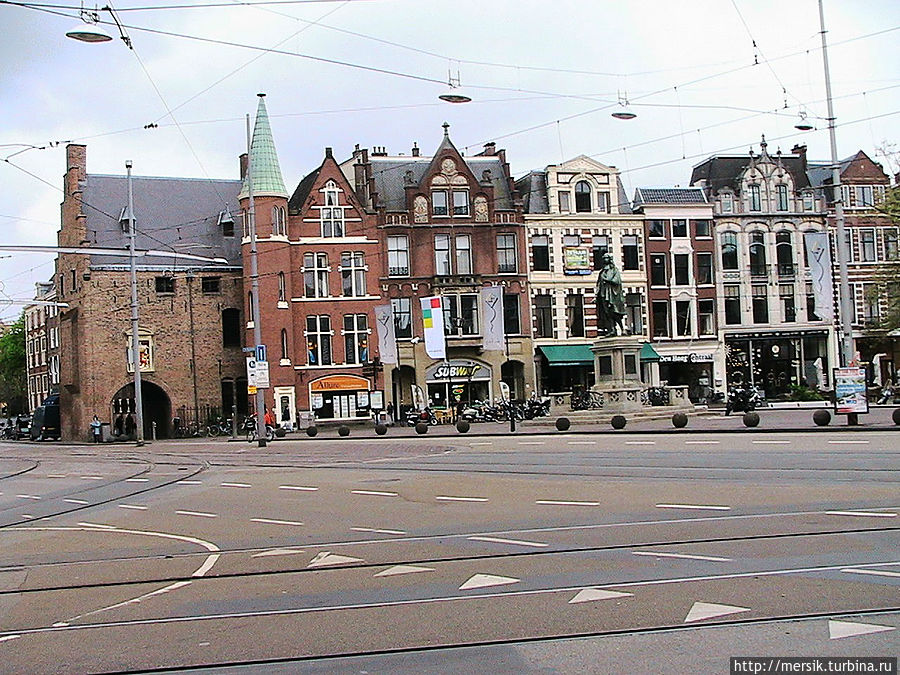
Task: Click the arched gateway of the brick building
Action: click(x=141, y=408)
